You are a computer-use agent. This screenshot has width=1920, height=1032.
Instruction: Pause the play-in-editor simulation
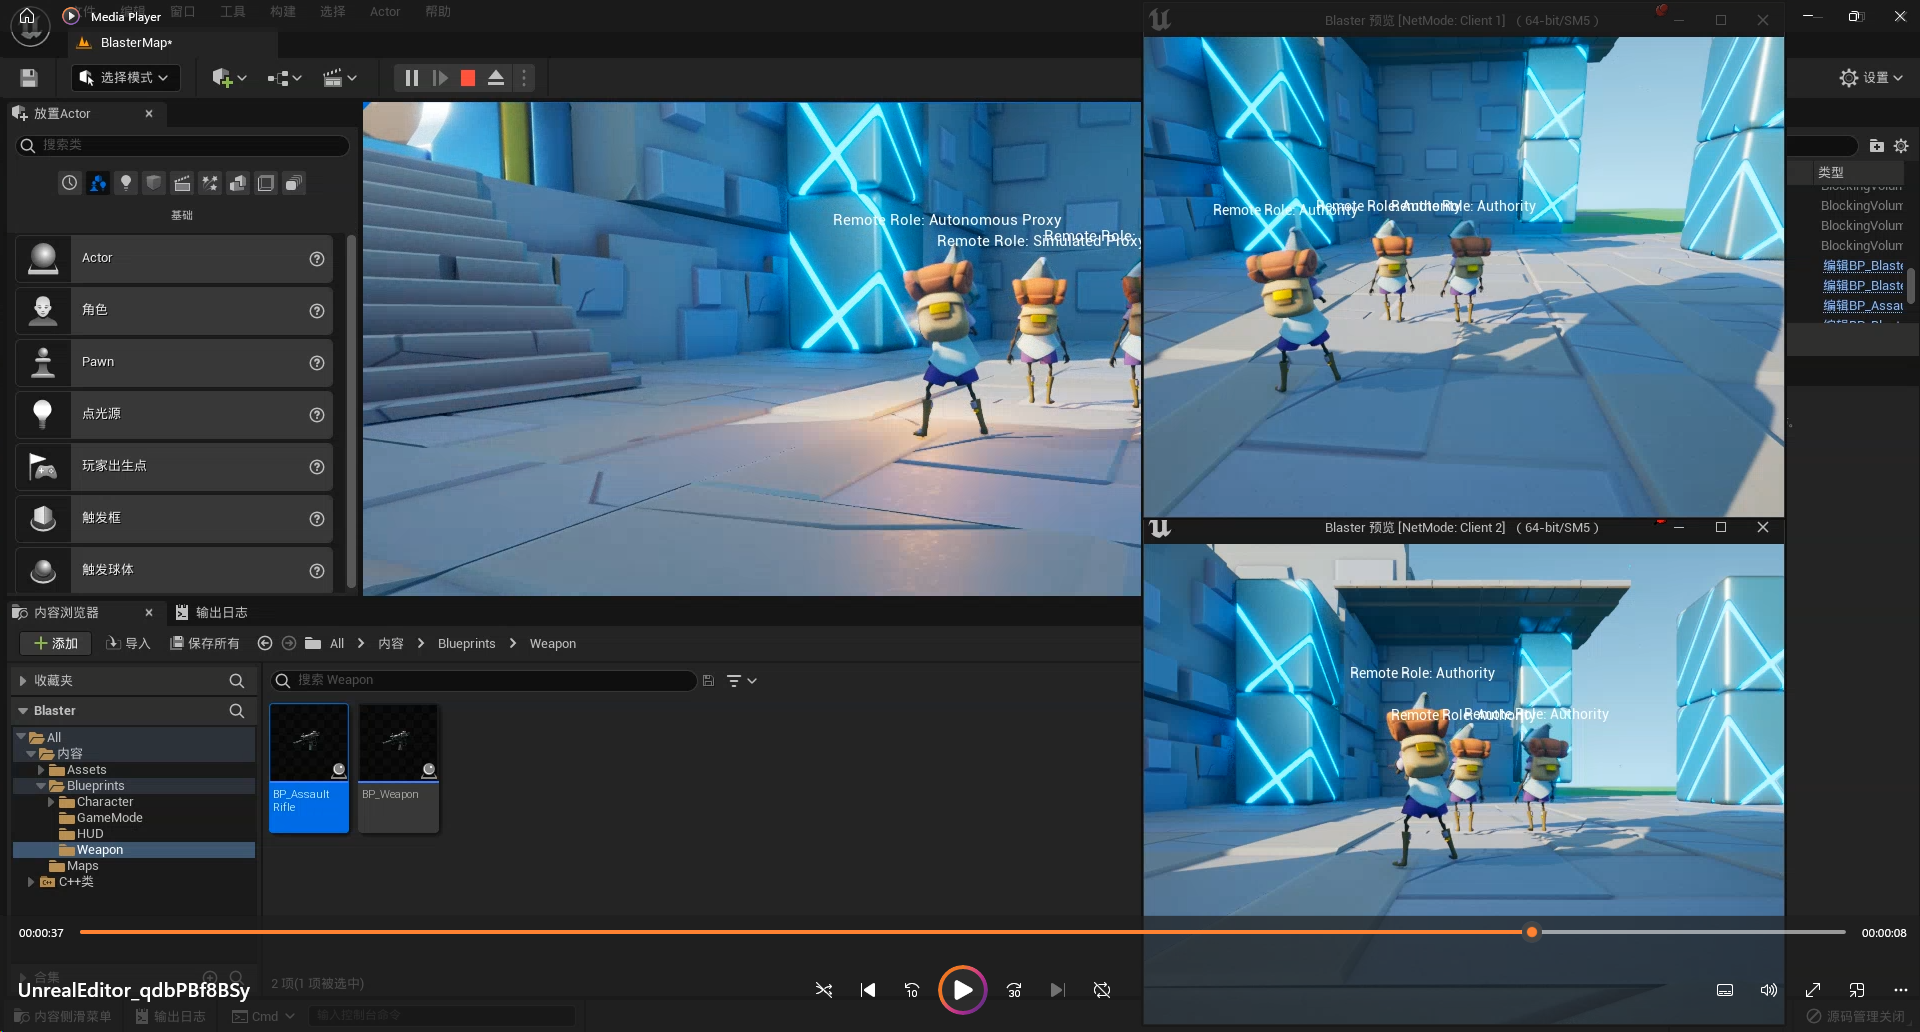click(x=411, y=78)
